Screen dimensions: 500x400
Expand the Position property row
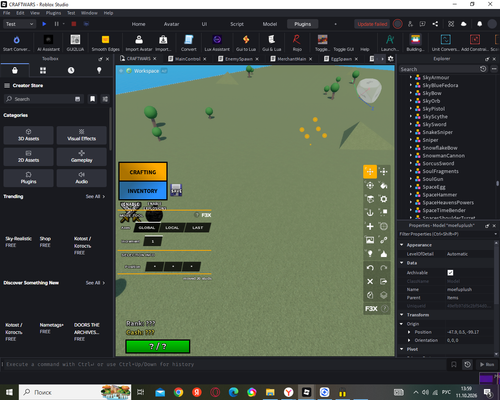click(x=409, y=332)
